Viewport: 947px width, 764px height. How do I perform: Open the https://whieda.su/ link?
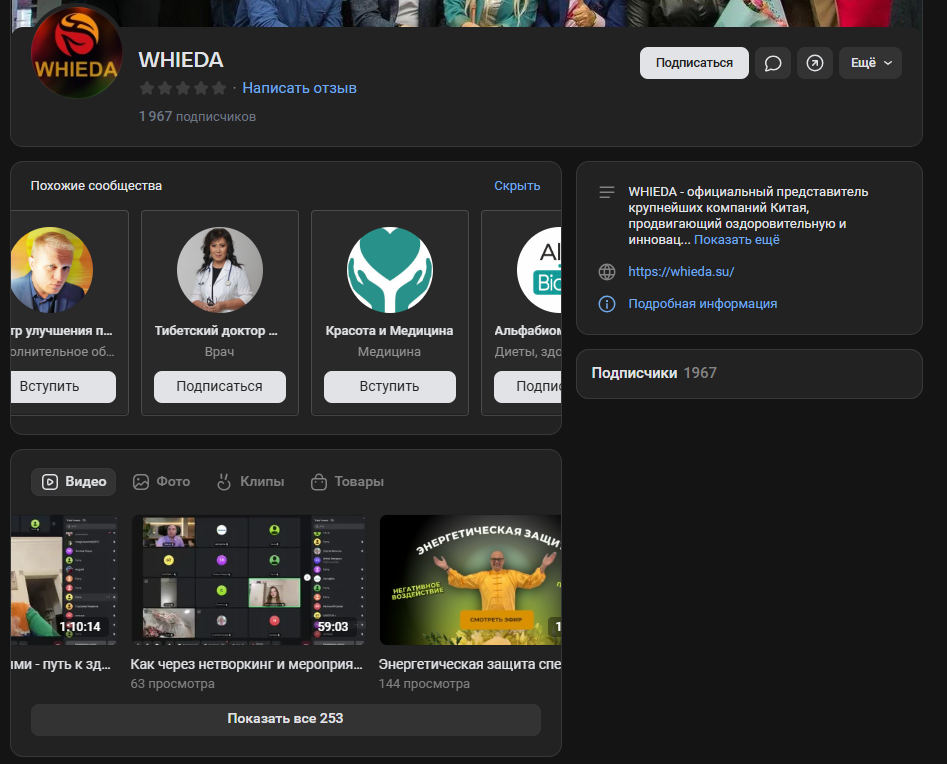tap(681, 272)
